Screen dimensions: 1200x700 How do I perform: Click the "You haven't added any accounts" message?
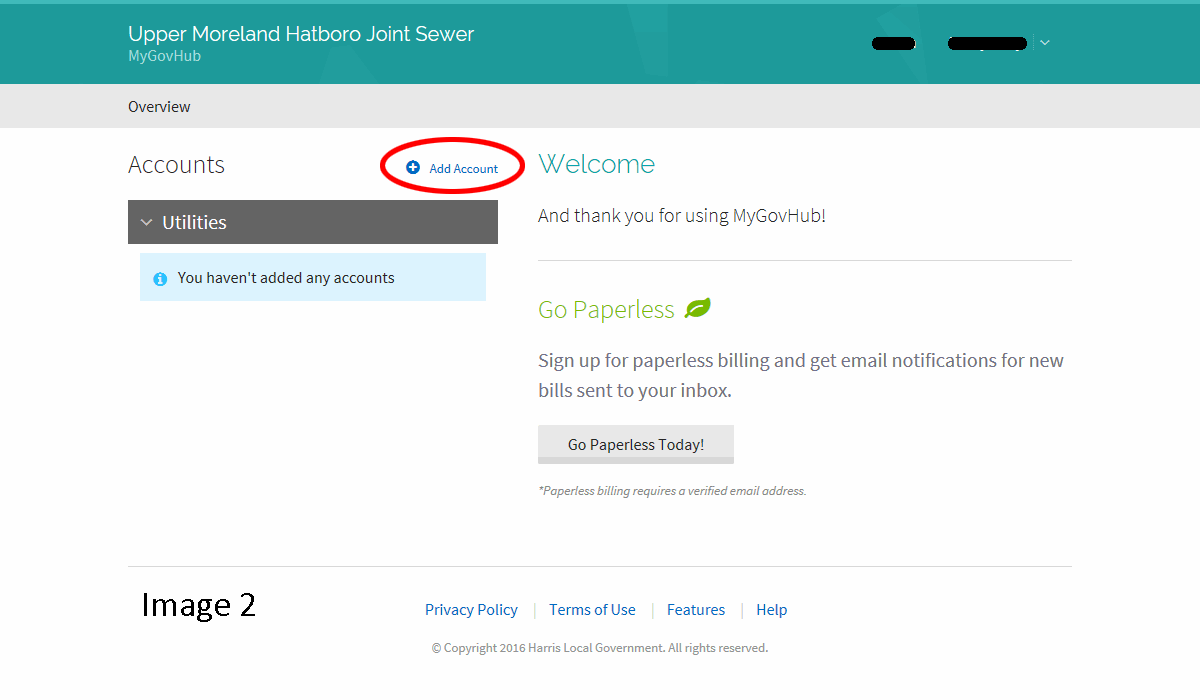pos(286,278)
